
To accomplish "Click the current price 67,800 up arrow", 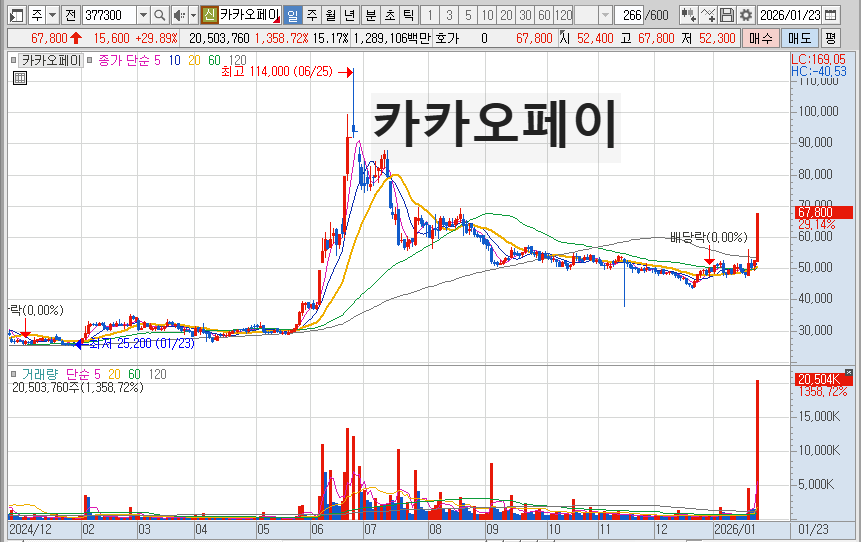I will [76, 38].
